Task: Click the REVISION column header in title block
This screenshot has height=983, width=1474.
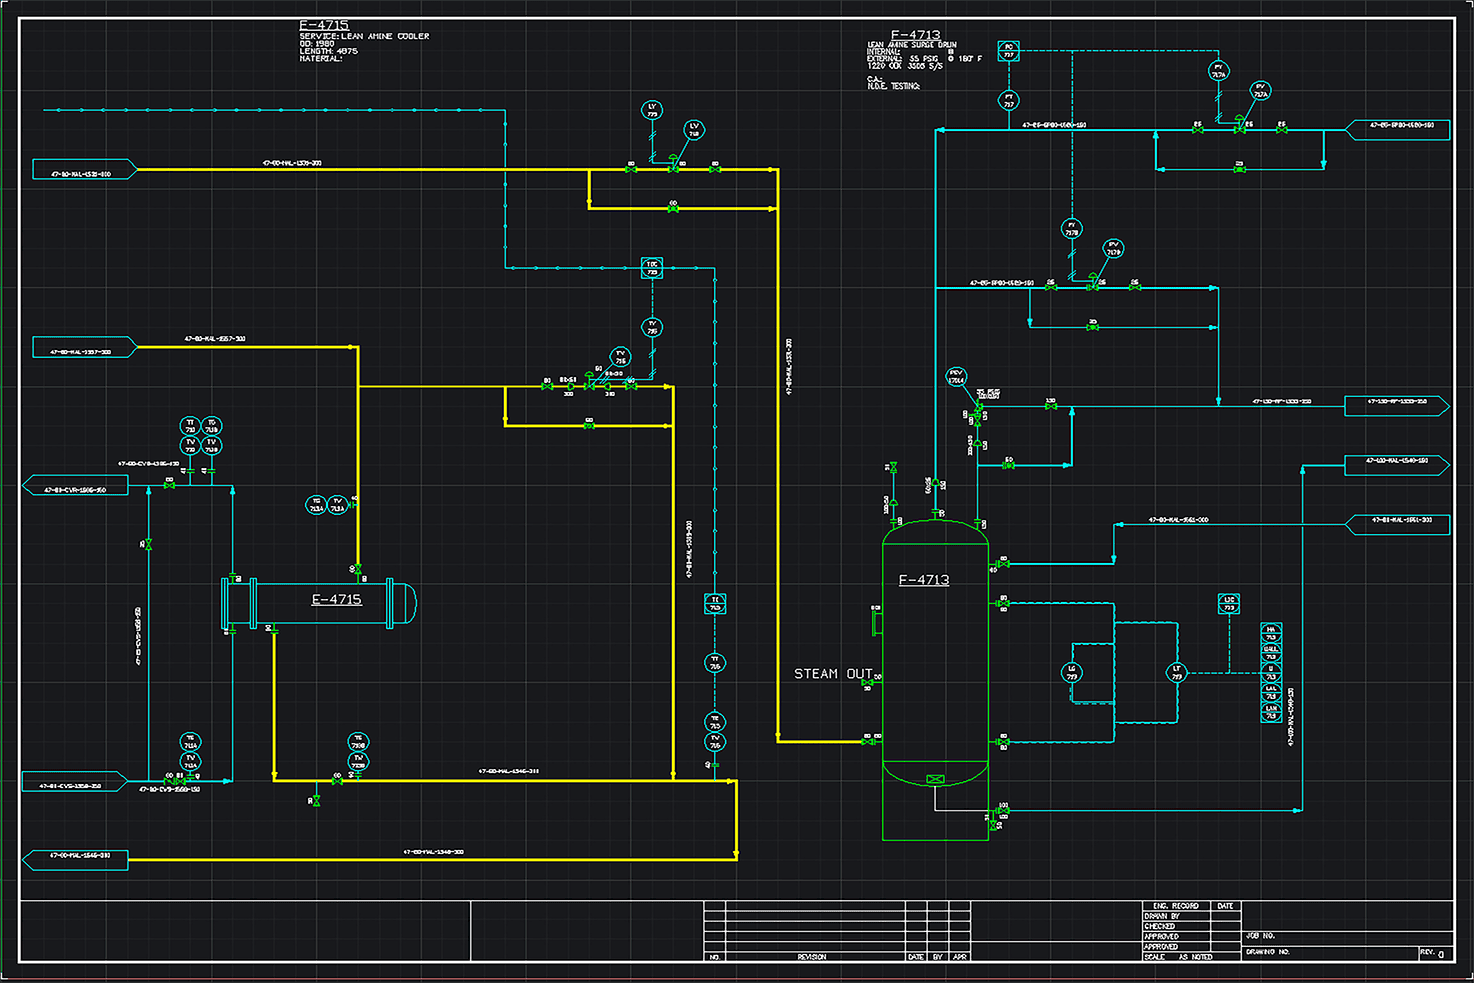Action: coord(812,957)
